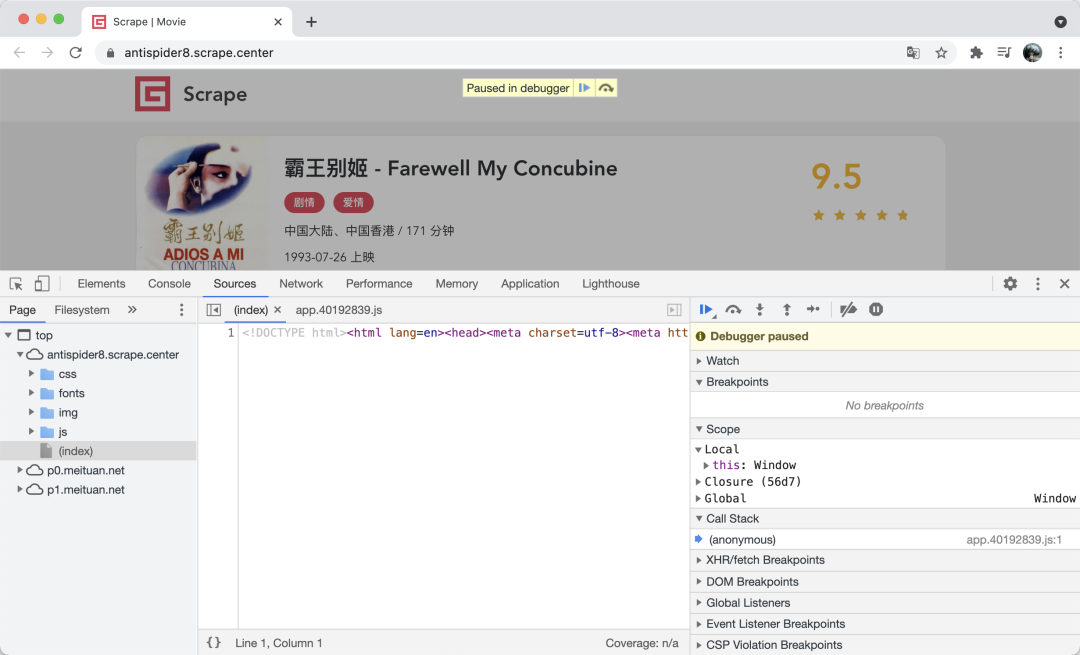This screenshot has width=1080, height=655.
Task: Select the (anonymous) call stack frame
Action: (x=741, y=540)
